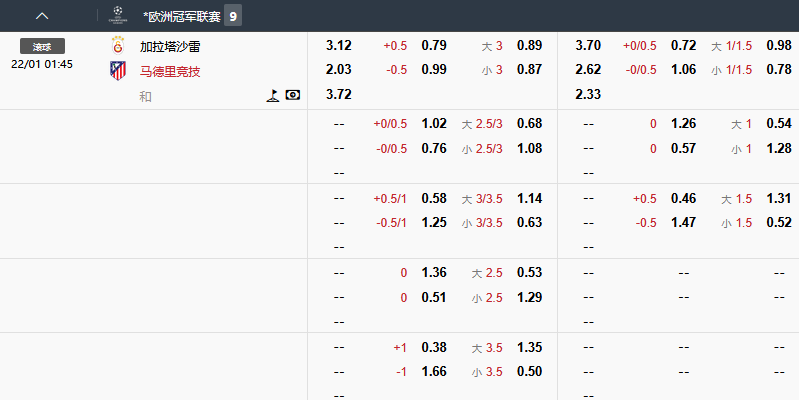Click the 滚球 live badge
Viewport: 799px width, 400px height.
click(42, 46)
